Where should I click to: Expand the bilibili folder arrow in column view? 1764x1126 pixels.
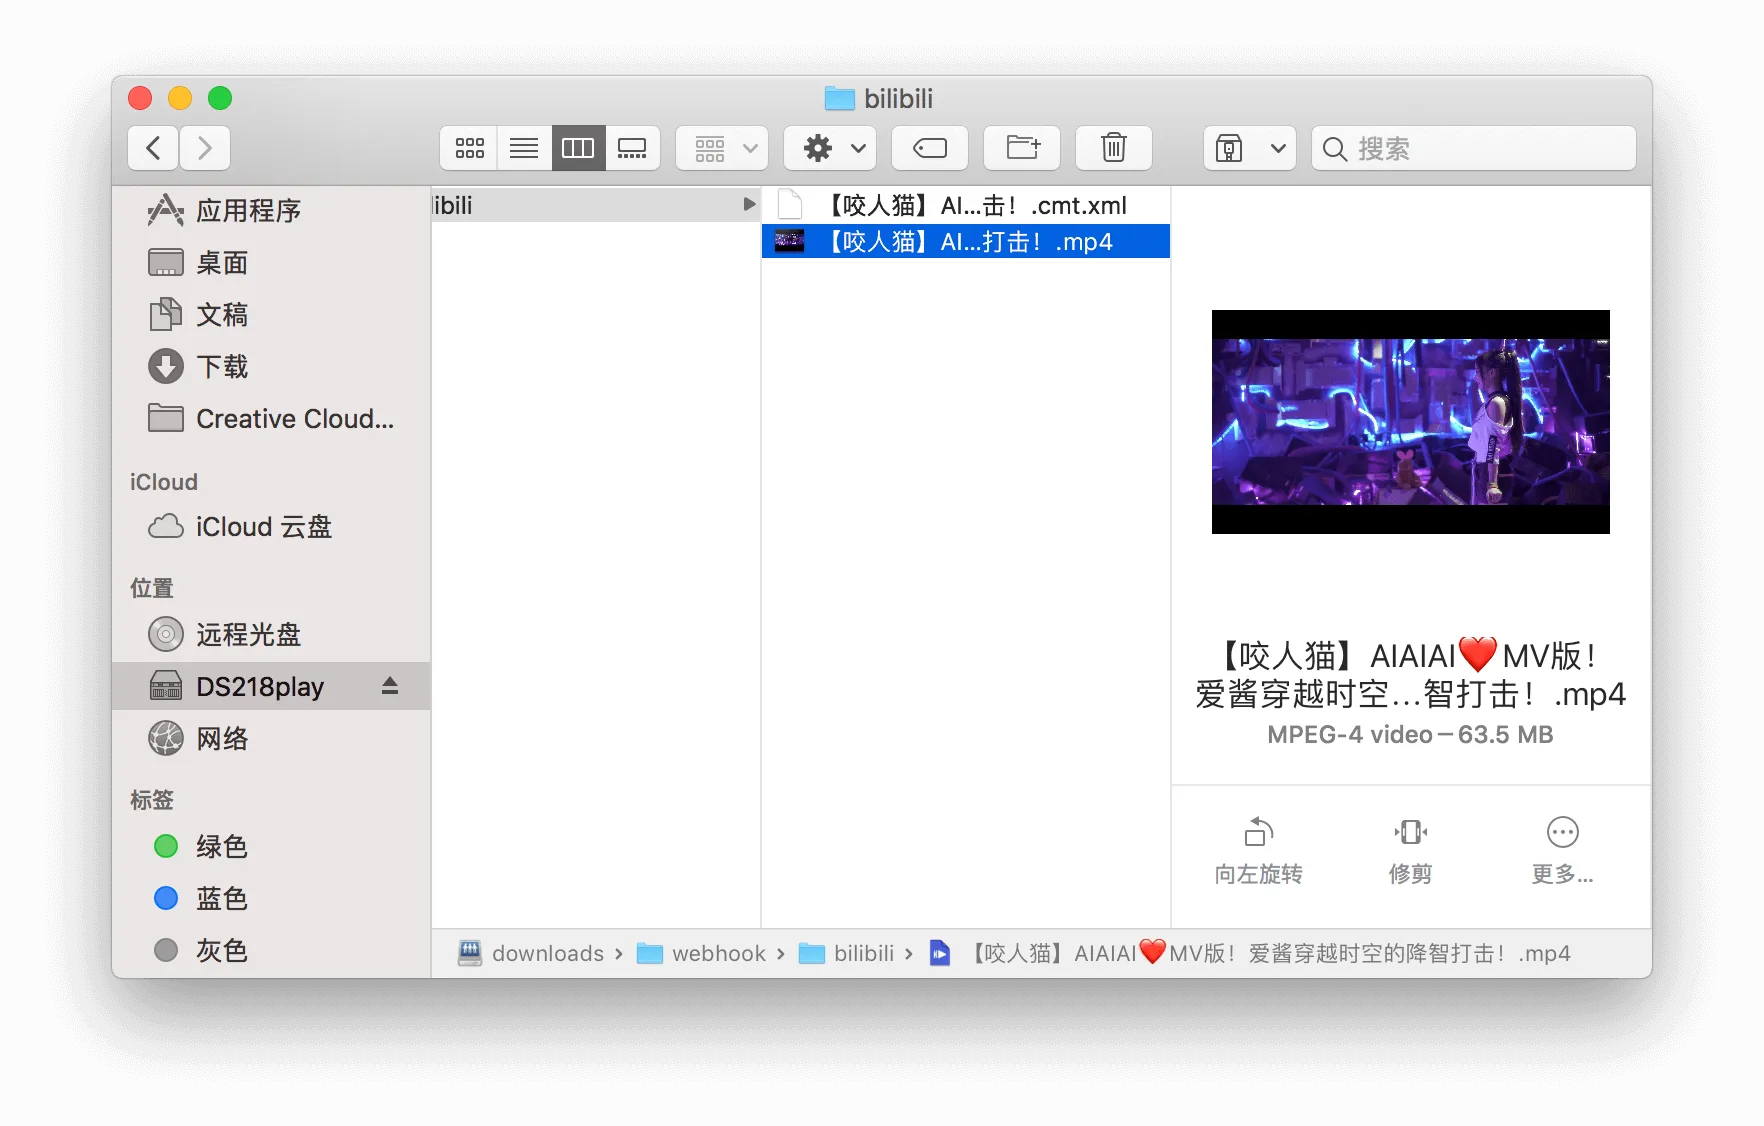(749, 204)
